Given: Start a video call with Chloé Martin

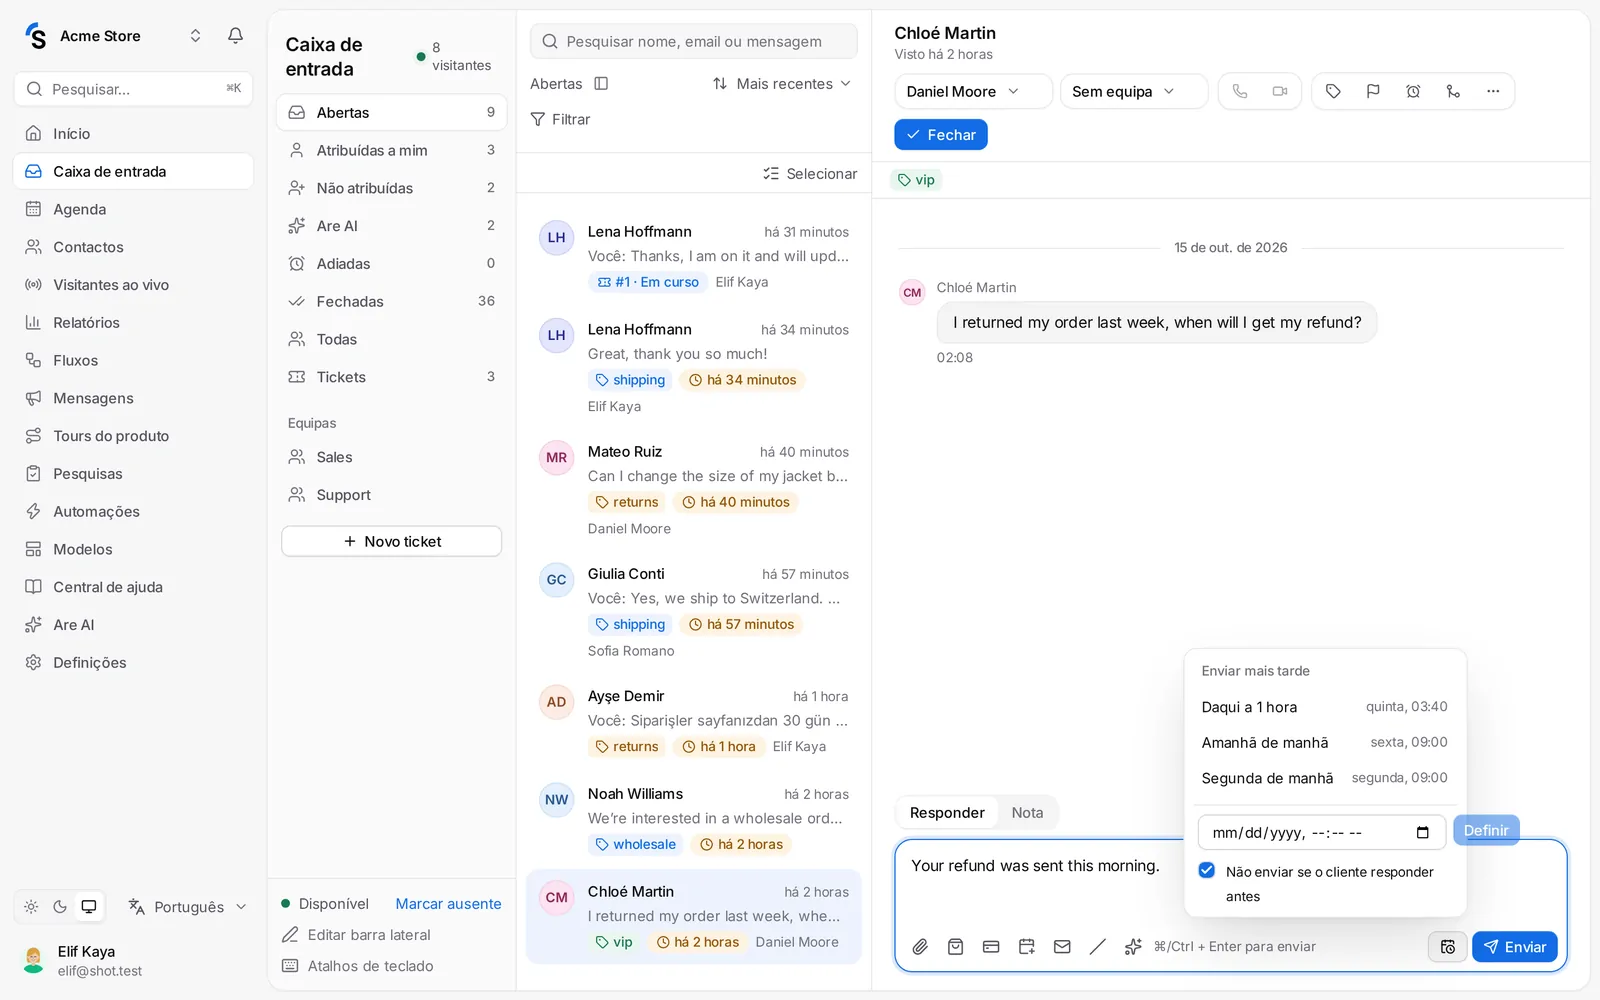Looking at the screenshot, I should pyautogui.click(x=1280, y=91).
